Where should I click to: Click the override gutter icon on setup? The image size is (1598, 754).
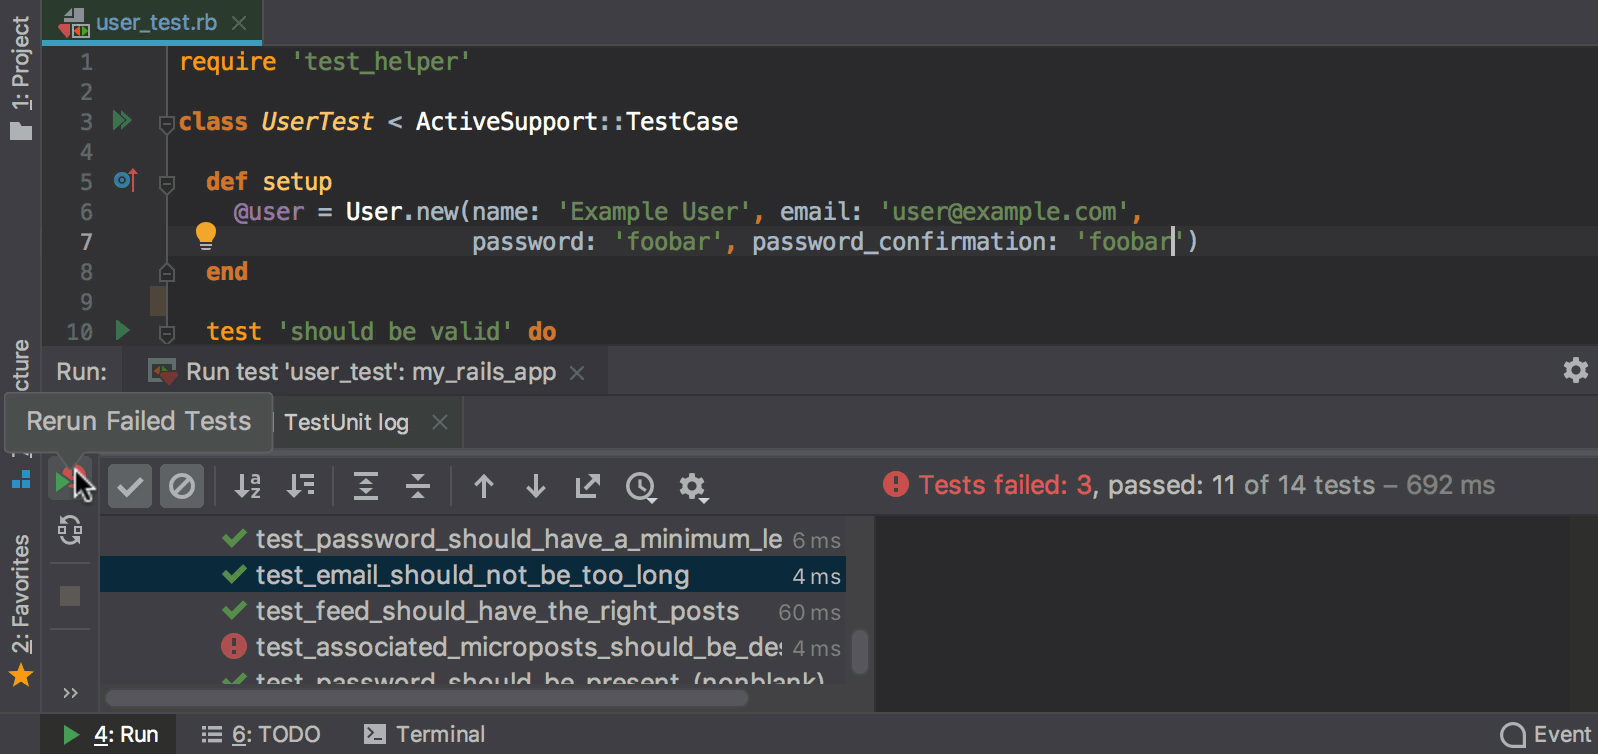(125, 180)
